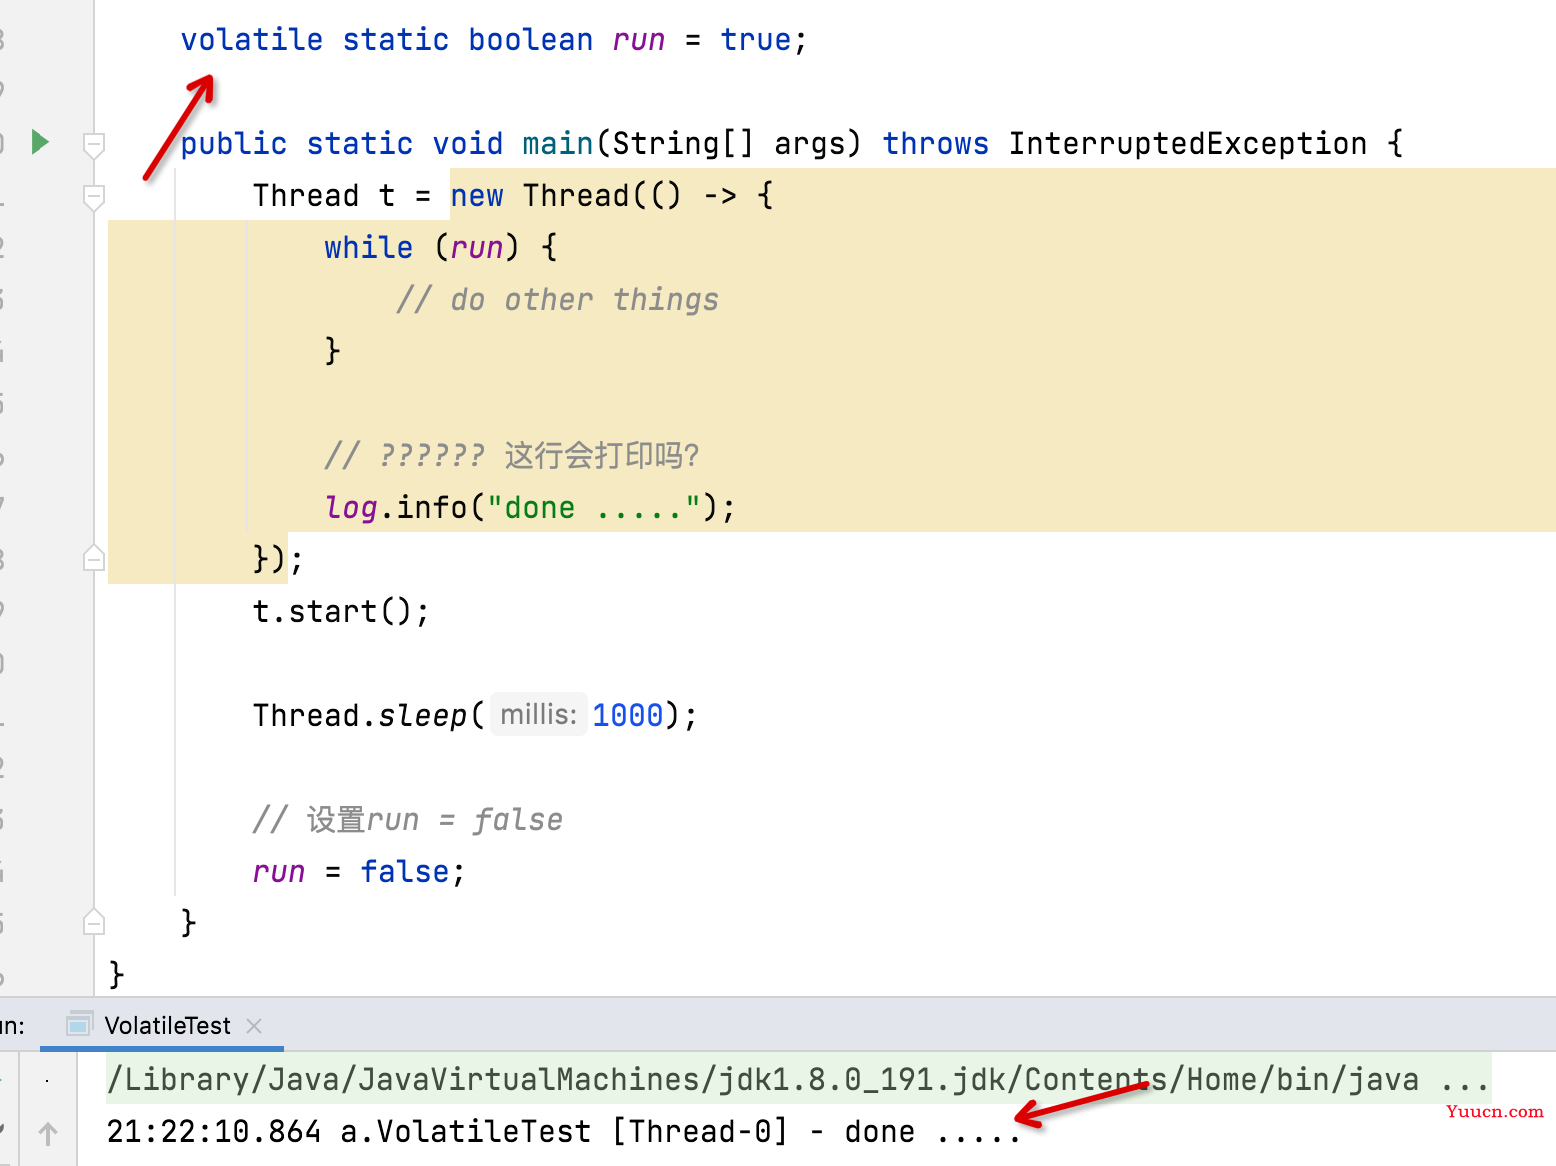Screen dimensions: 1556x1166
Task: Click 'false' in run = false statement
Action: (405, 871)
